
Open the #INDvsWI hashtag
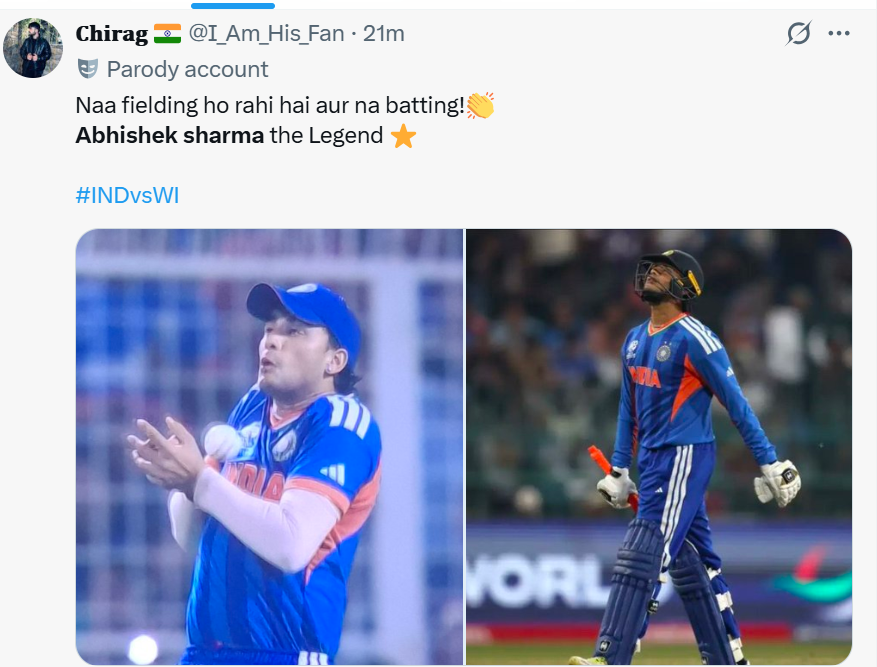(127, 195)
